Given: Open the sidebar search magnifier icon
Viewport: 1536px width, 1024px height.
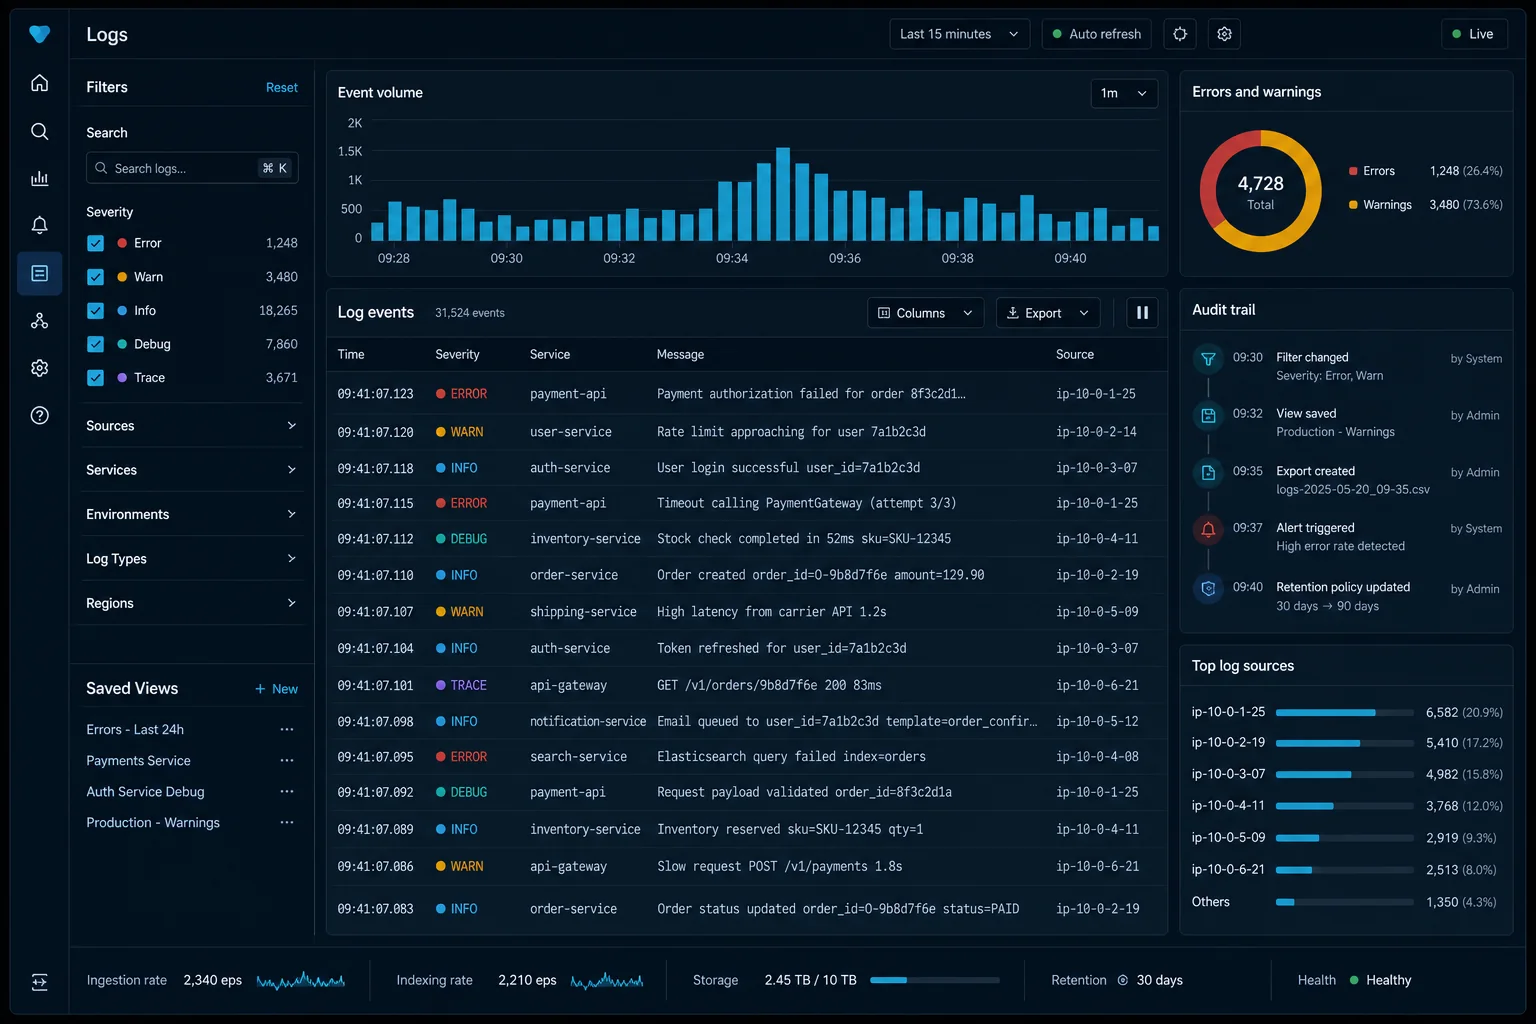Looking at the screenshot, I should pos(39,131).
